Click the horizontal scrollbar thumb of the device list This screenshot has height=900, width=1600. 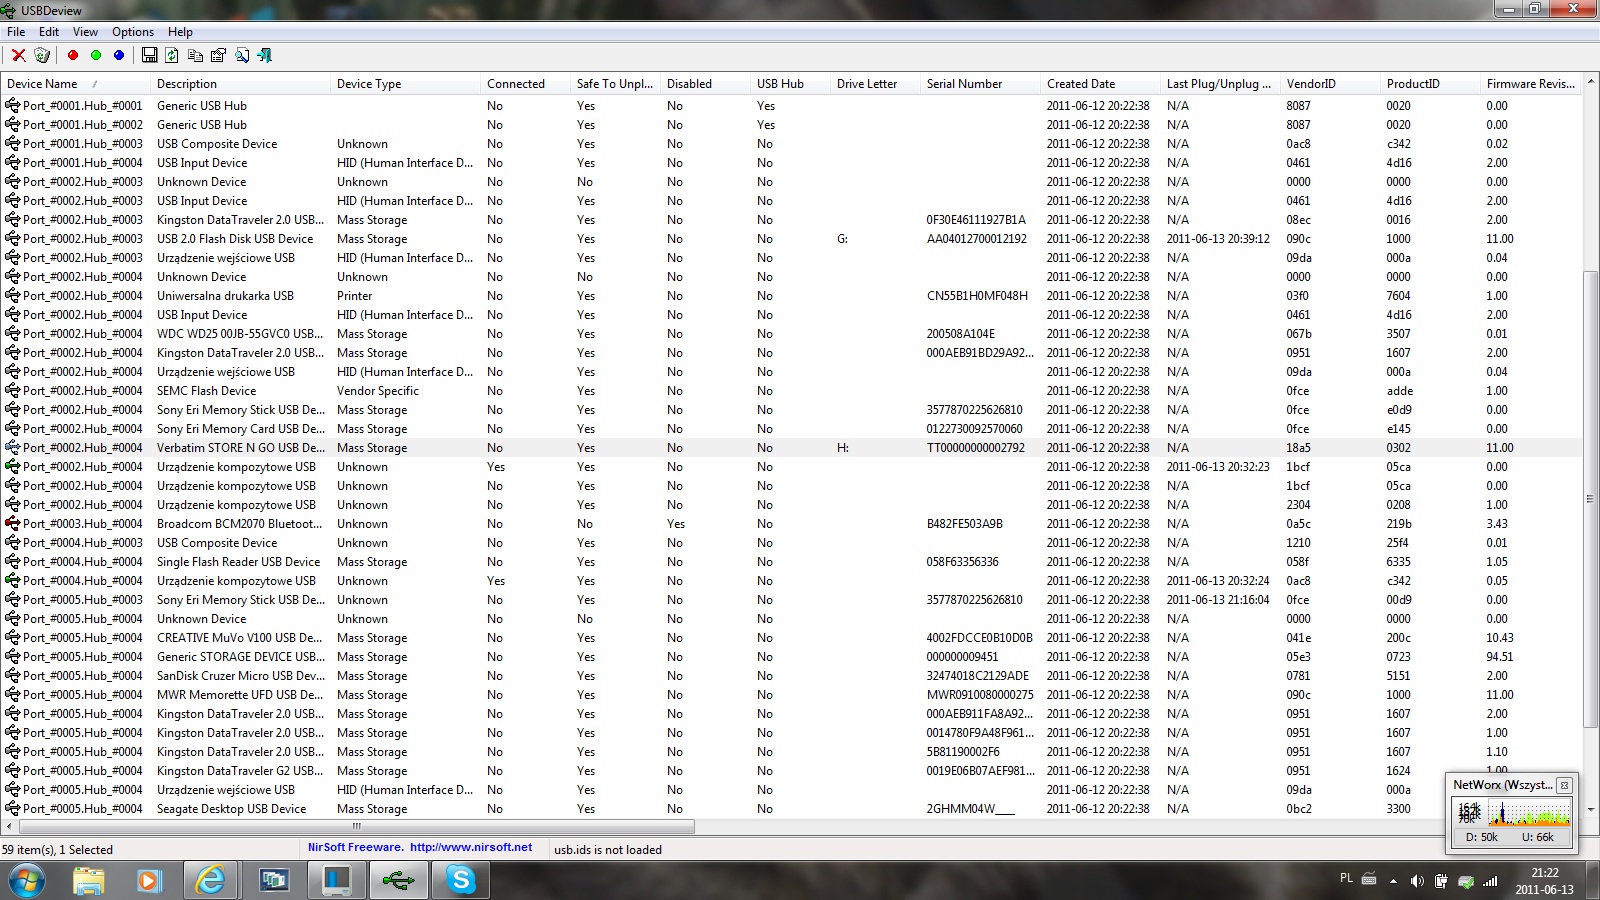click(356, 827)
